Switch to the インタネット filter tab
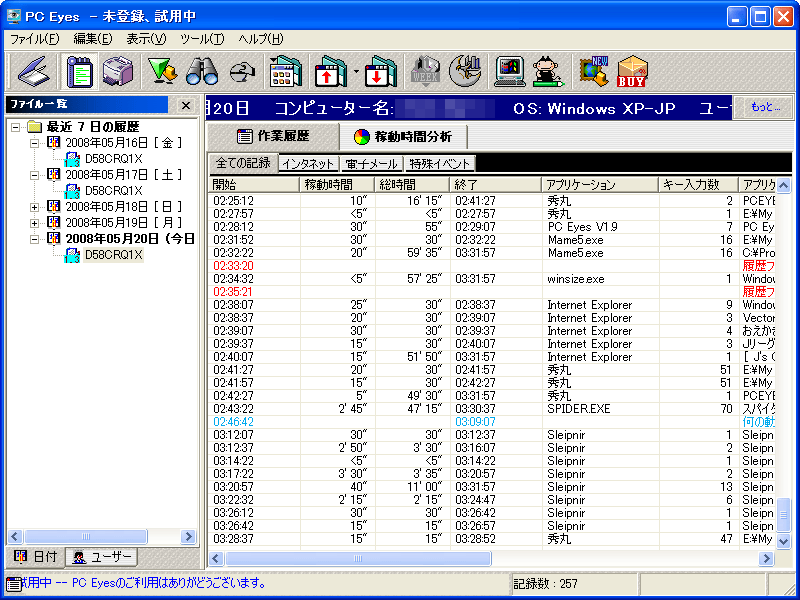This screenshot has height=600, width=800. click(309, 164)
